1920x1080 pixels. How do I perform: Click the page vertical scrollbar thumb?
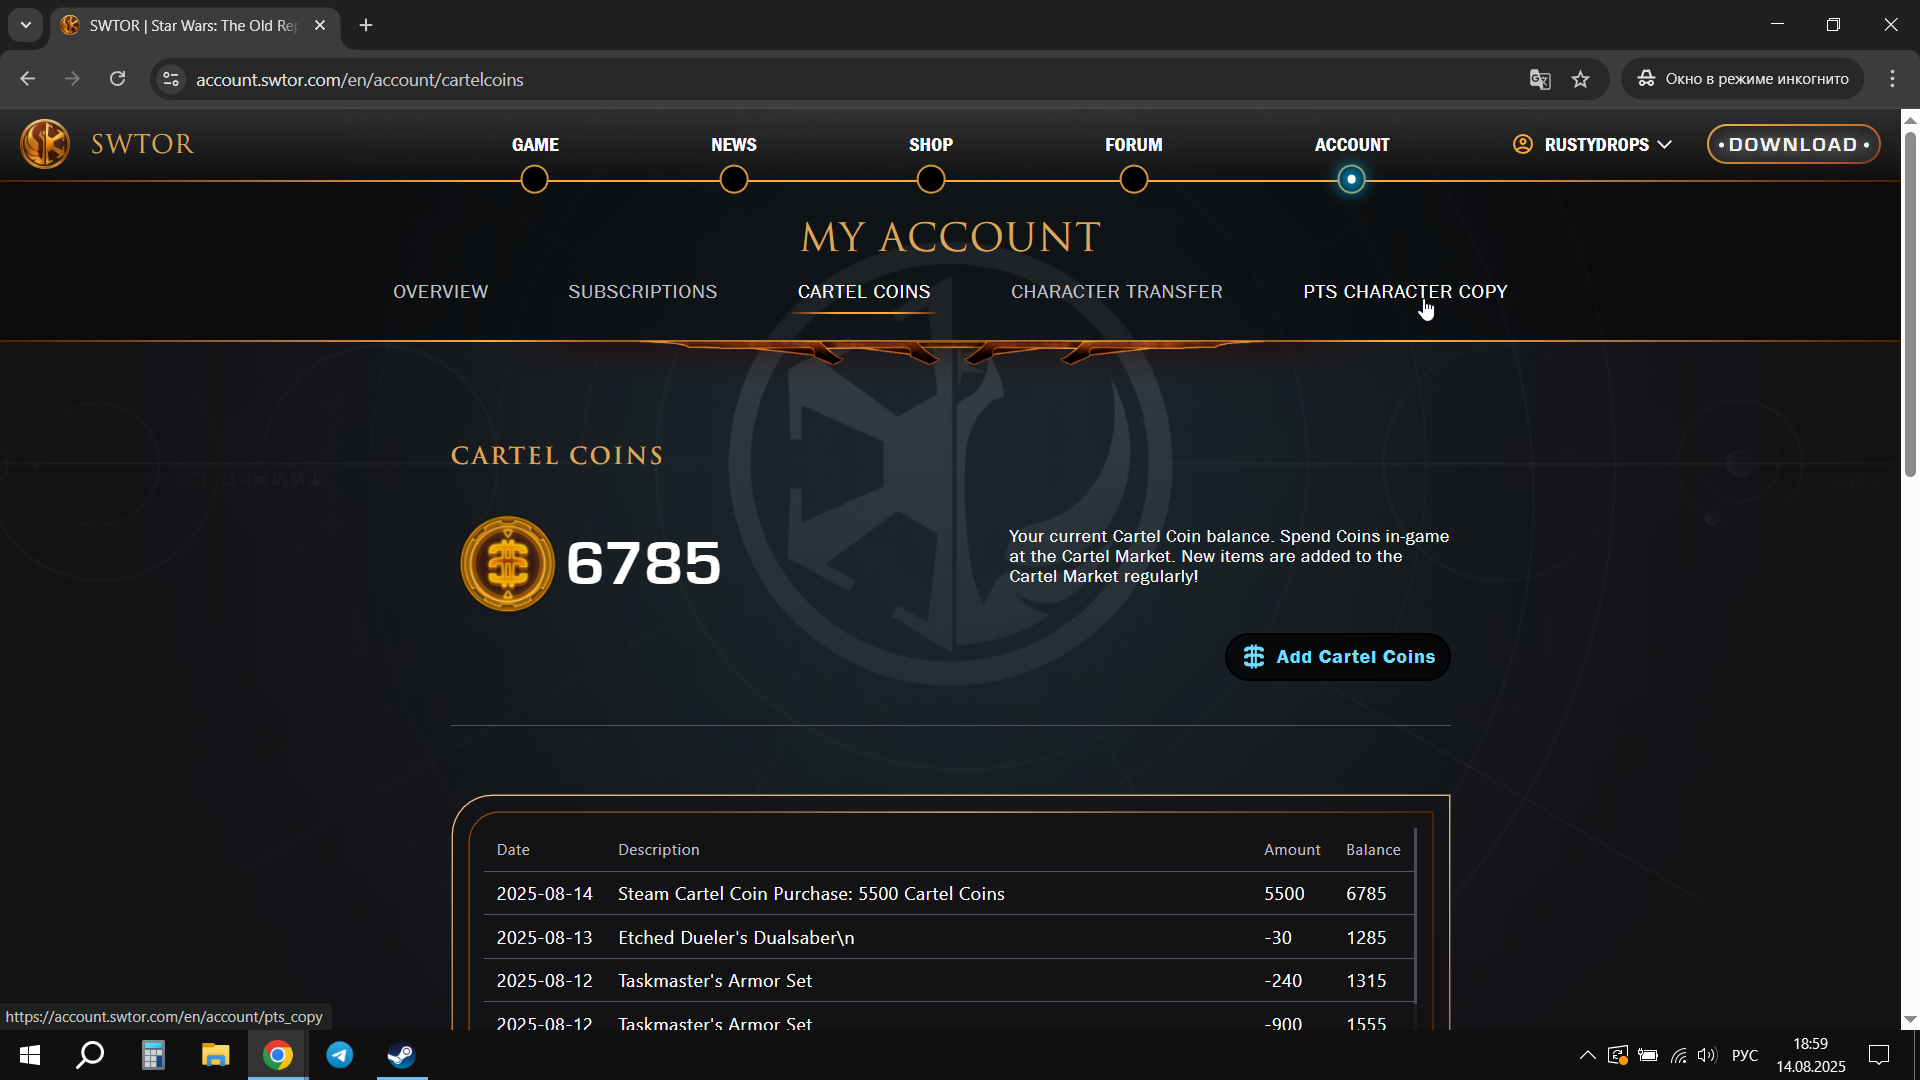[1910, 305]
